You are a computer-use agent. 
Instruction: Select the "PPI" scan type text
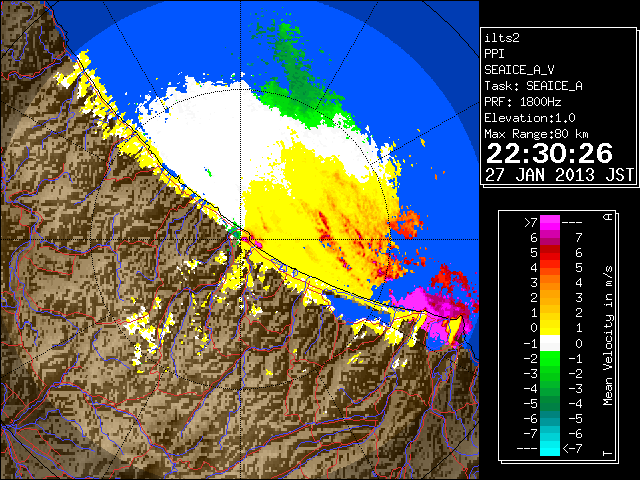[x=494, y=54]
